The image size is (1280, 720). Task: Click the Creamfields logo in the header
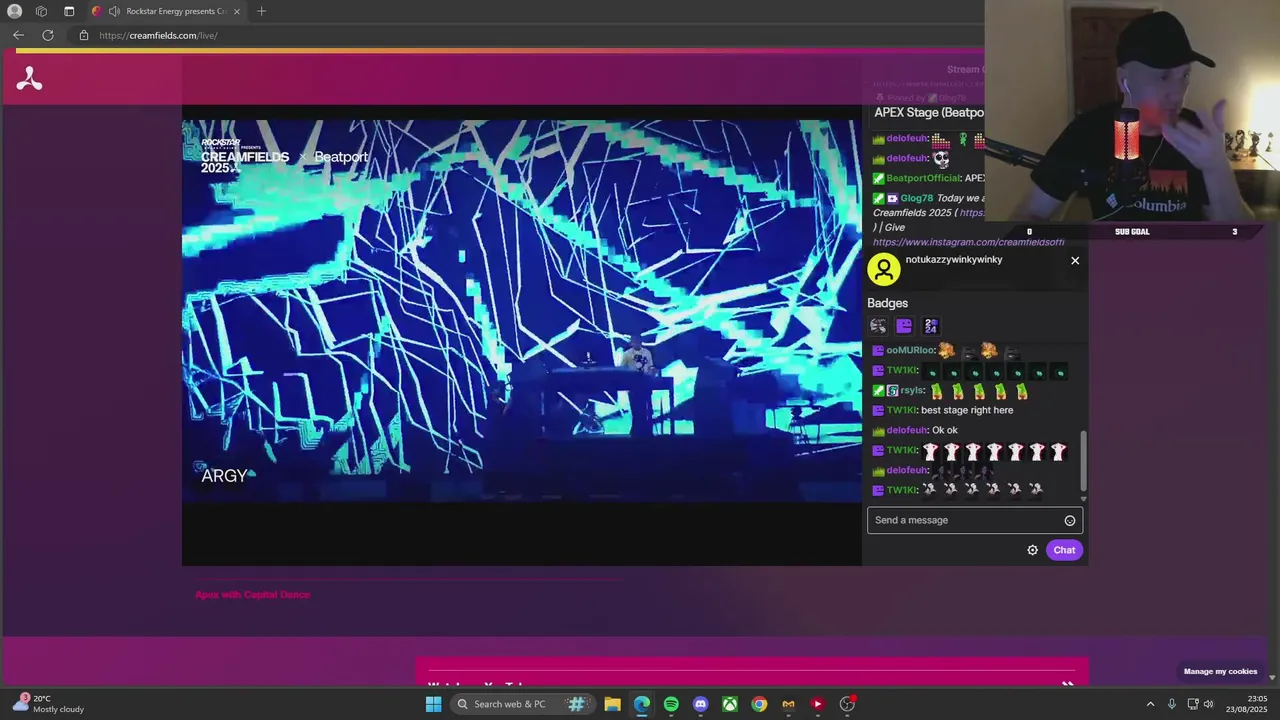point(29,78)
